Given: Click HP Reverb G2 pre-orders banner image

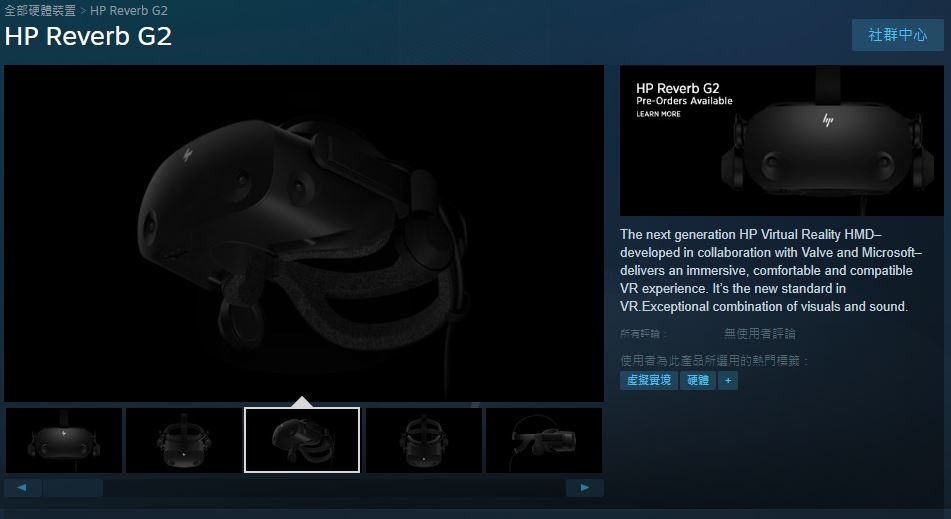Looking at the screenshot, I should pyautogui.click(x=782, y=141).
